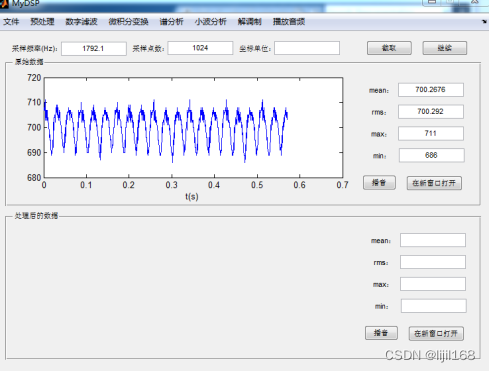Click the 采样频率(Hz) label
The height and width of the screenshot is (372, 490).
pyautogui.click(x=35, y=49)
